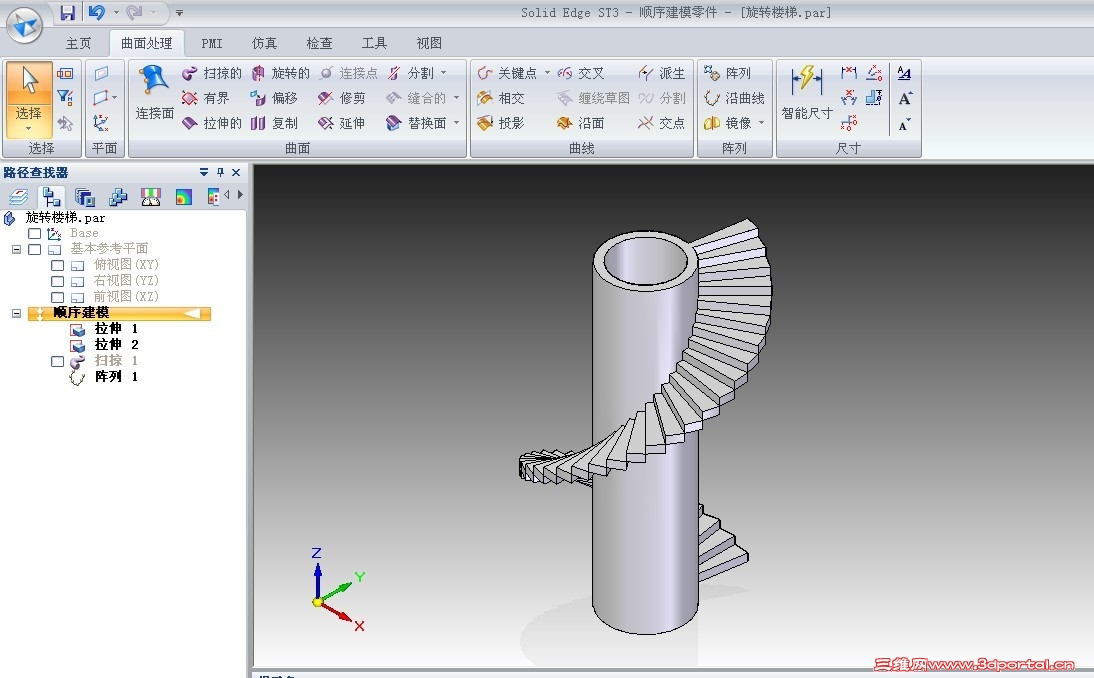Collapse the 基本参考平面 tree node
This screenshot has height=678, width=1094.
point(17,249)
